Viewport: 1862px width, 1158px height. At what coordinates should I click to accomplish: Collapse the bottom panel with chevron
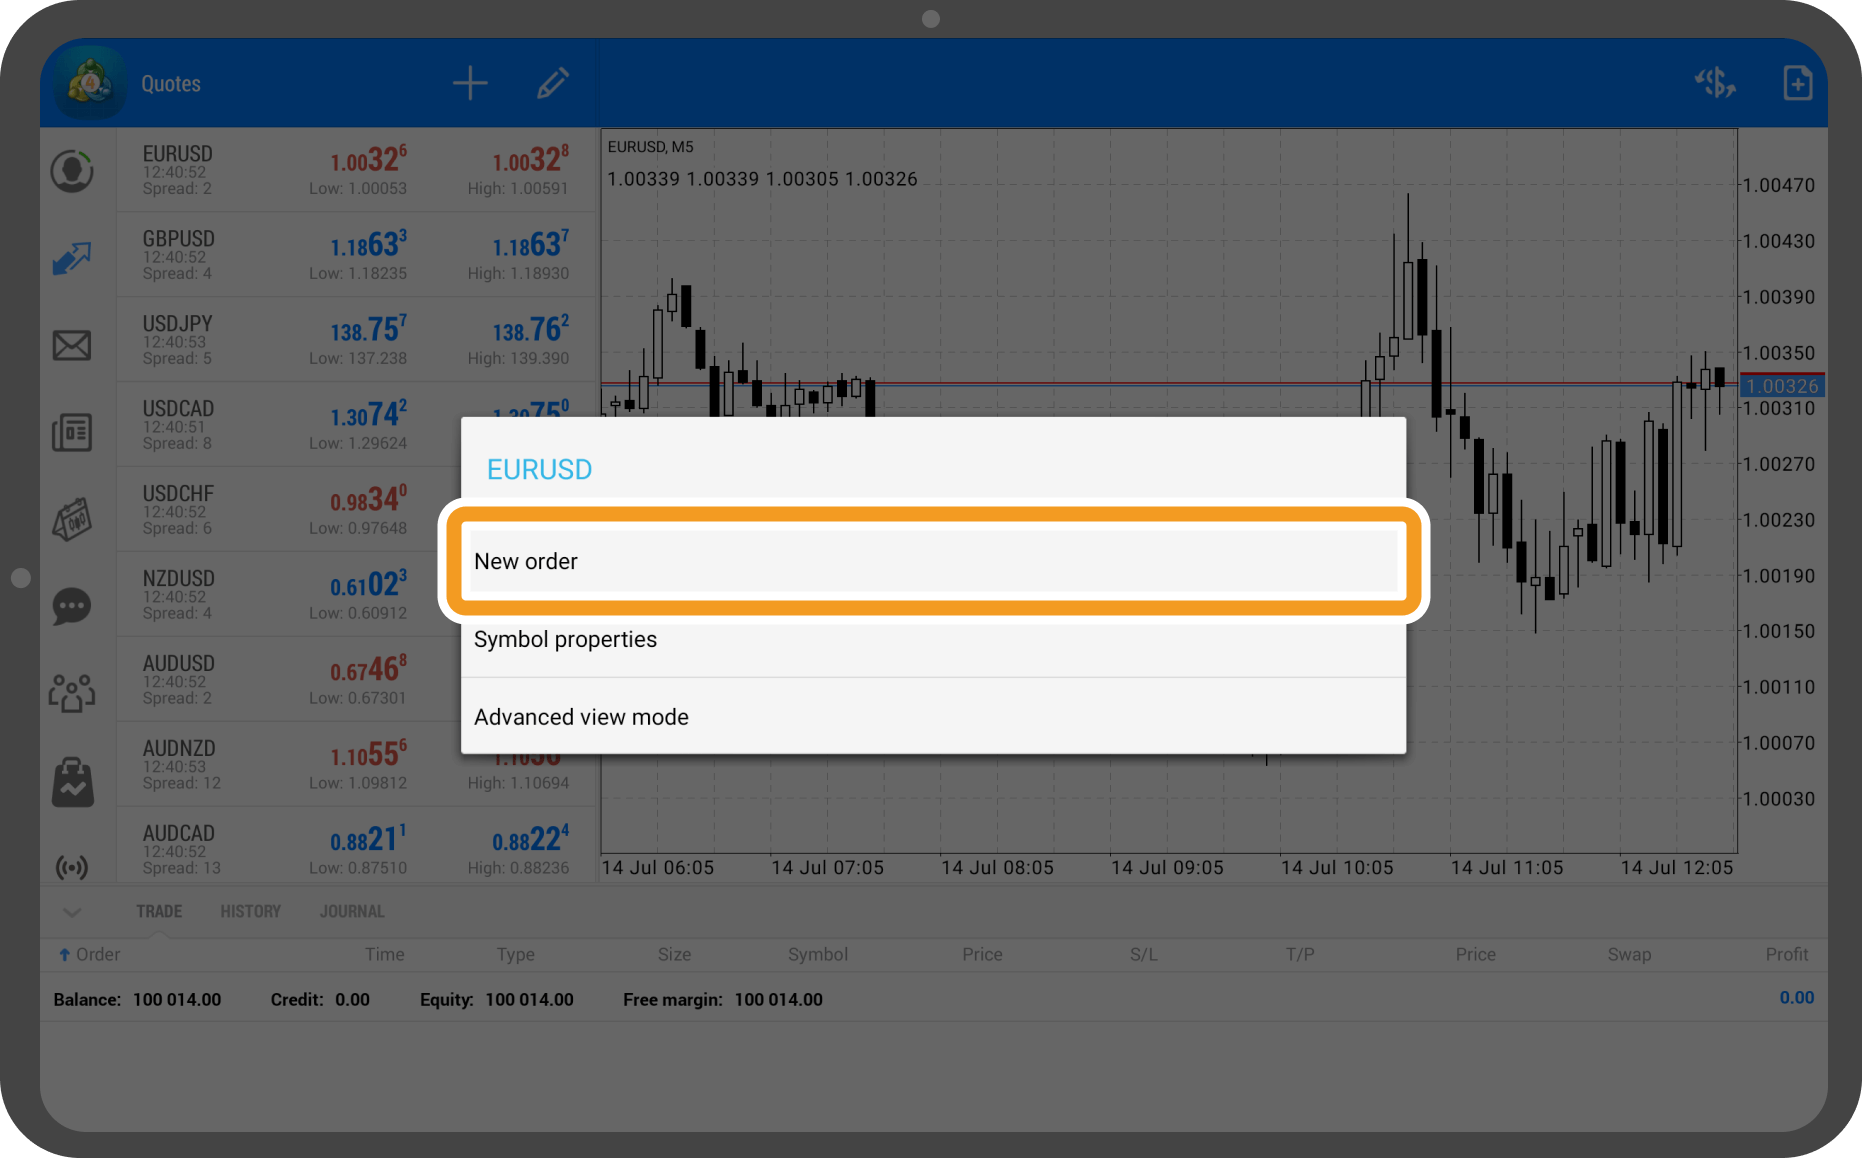pyautogui.click(x=72, y=912)
